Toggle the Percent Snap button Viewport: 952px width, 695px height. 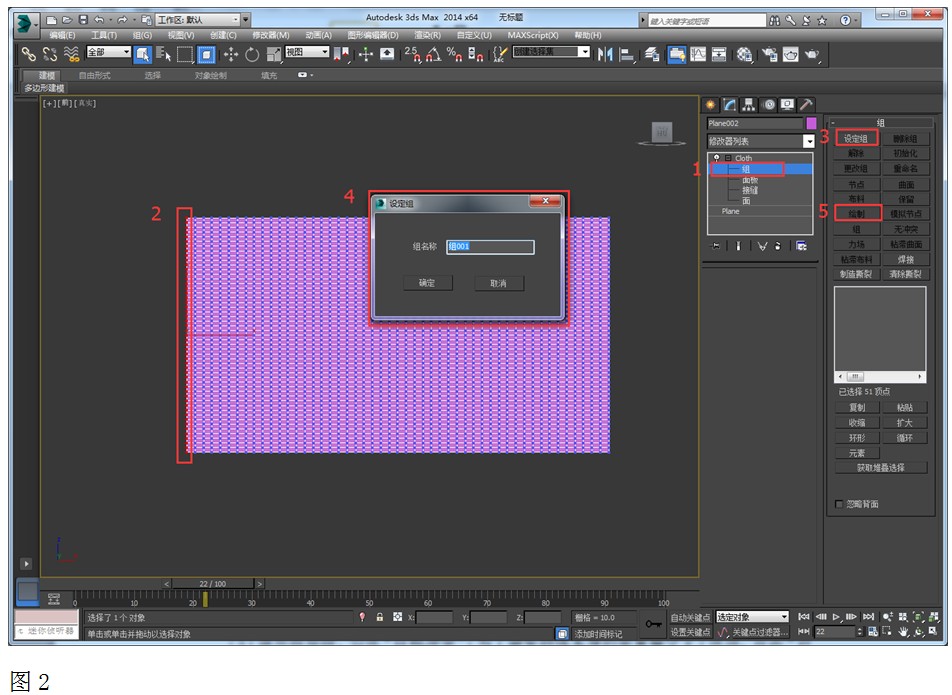(x=454, y=55)
